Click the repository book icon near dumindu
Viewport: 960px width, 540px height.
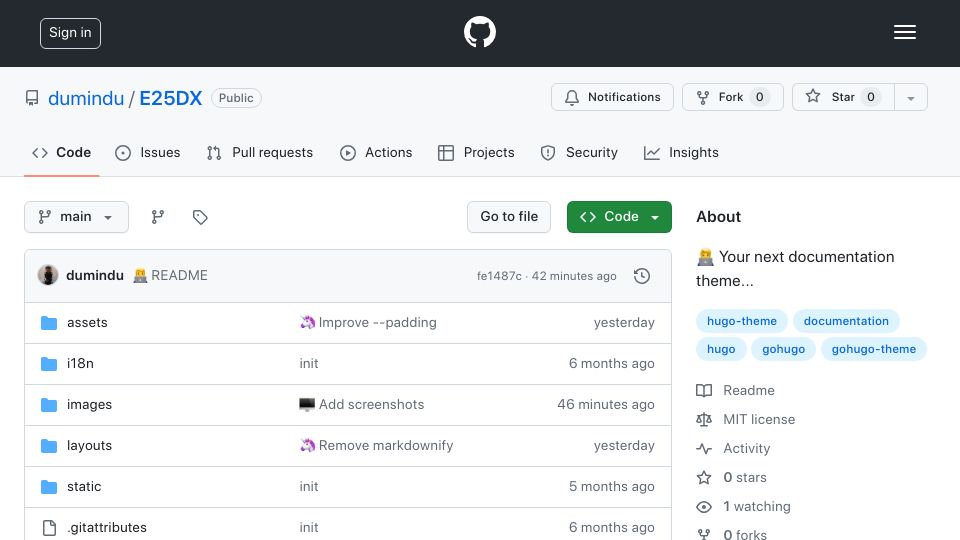click(32, 98)
